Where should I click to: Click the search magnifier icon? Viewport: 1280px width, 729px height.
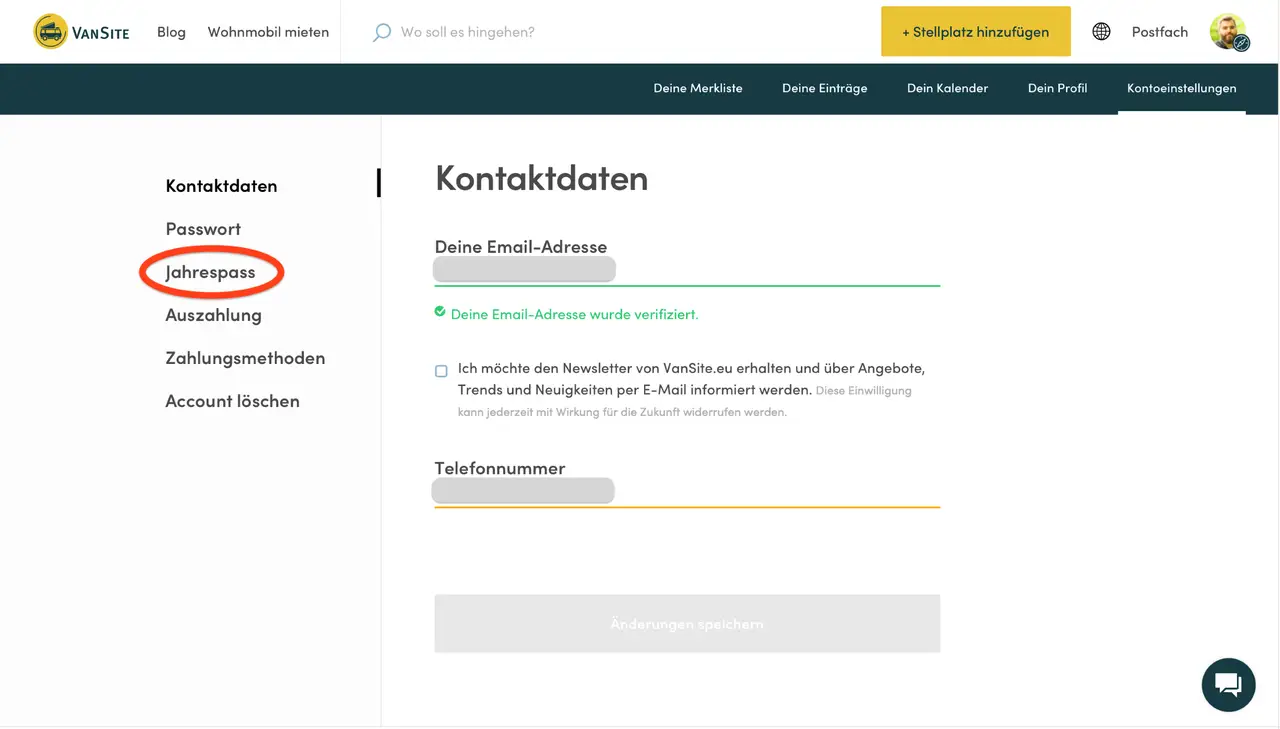(x=381, y=32)
